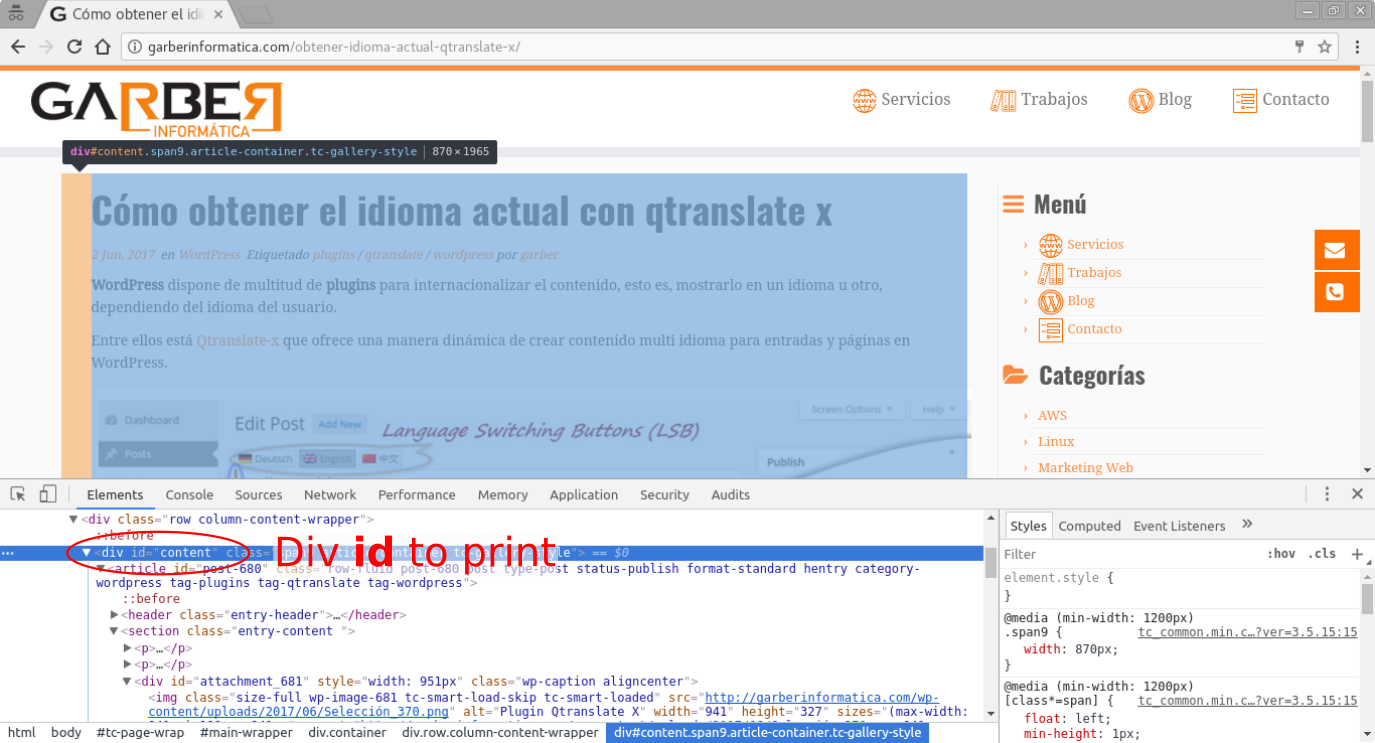Click the orange phone call button
The image size is (1375, 743).
pyautogui.click(x=1336, y=292)
